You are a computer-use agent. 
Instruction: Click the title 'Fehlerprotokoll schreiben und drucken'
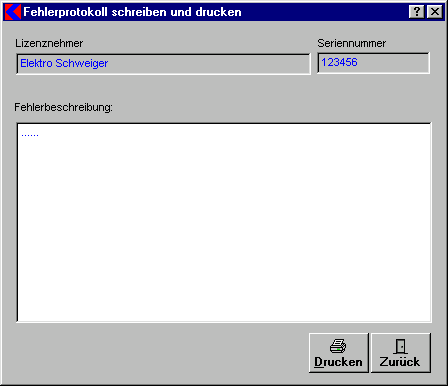coord(132,12)
